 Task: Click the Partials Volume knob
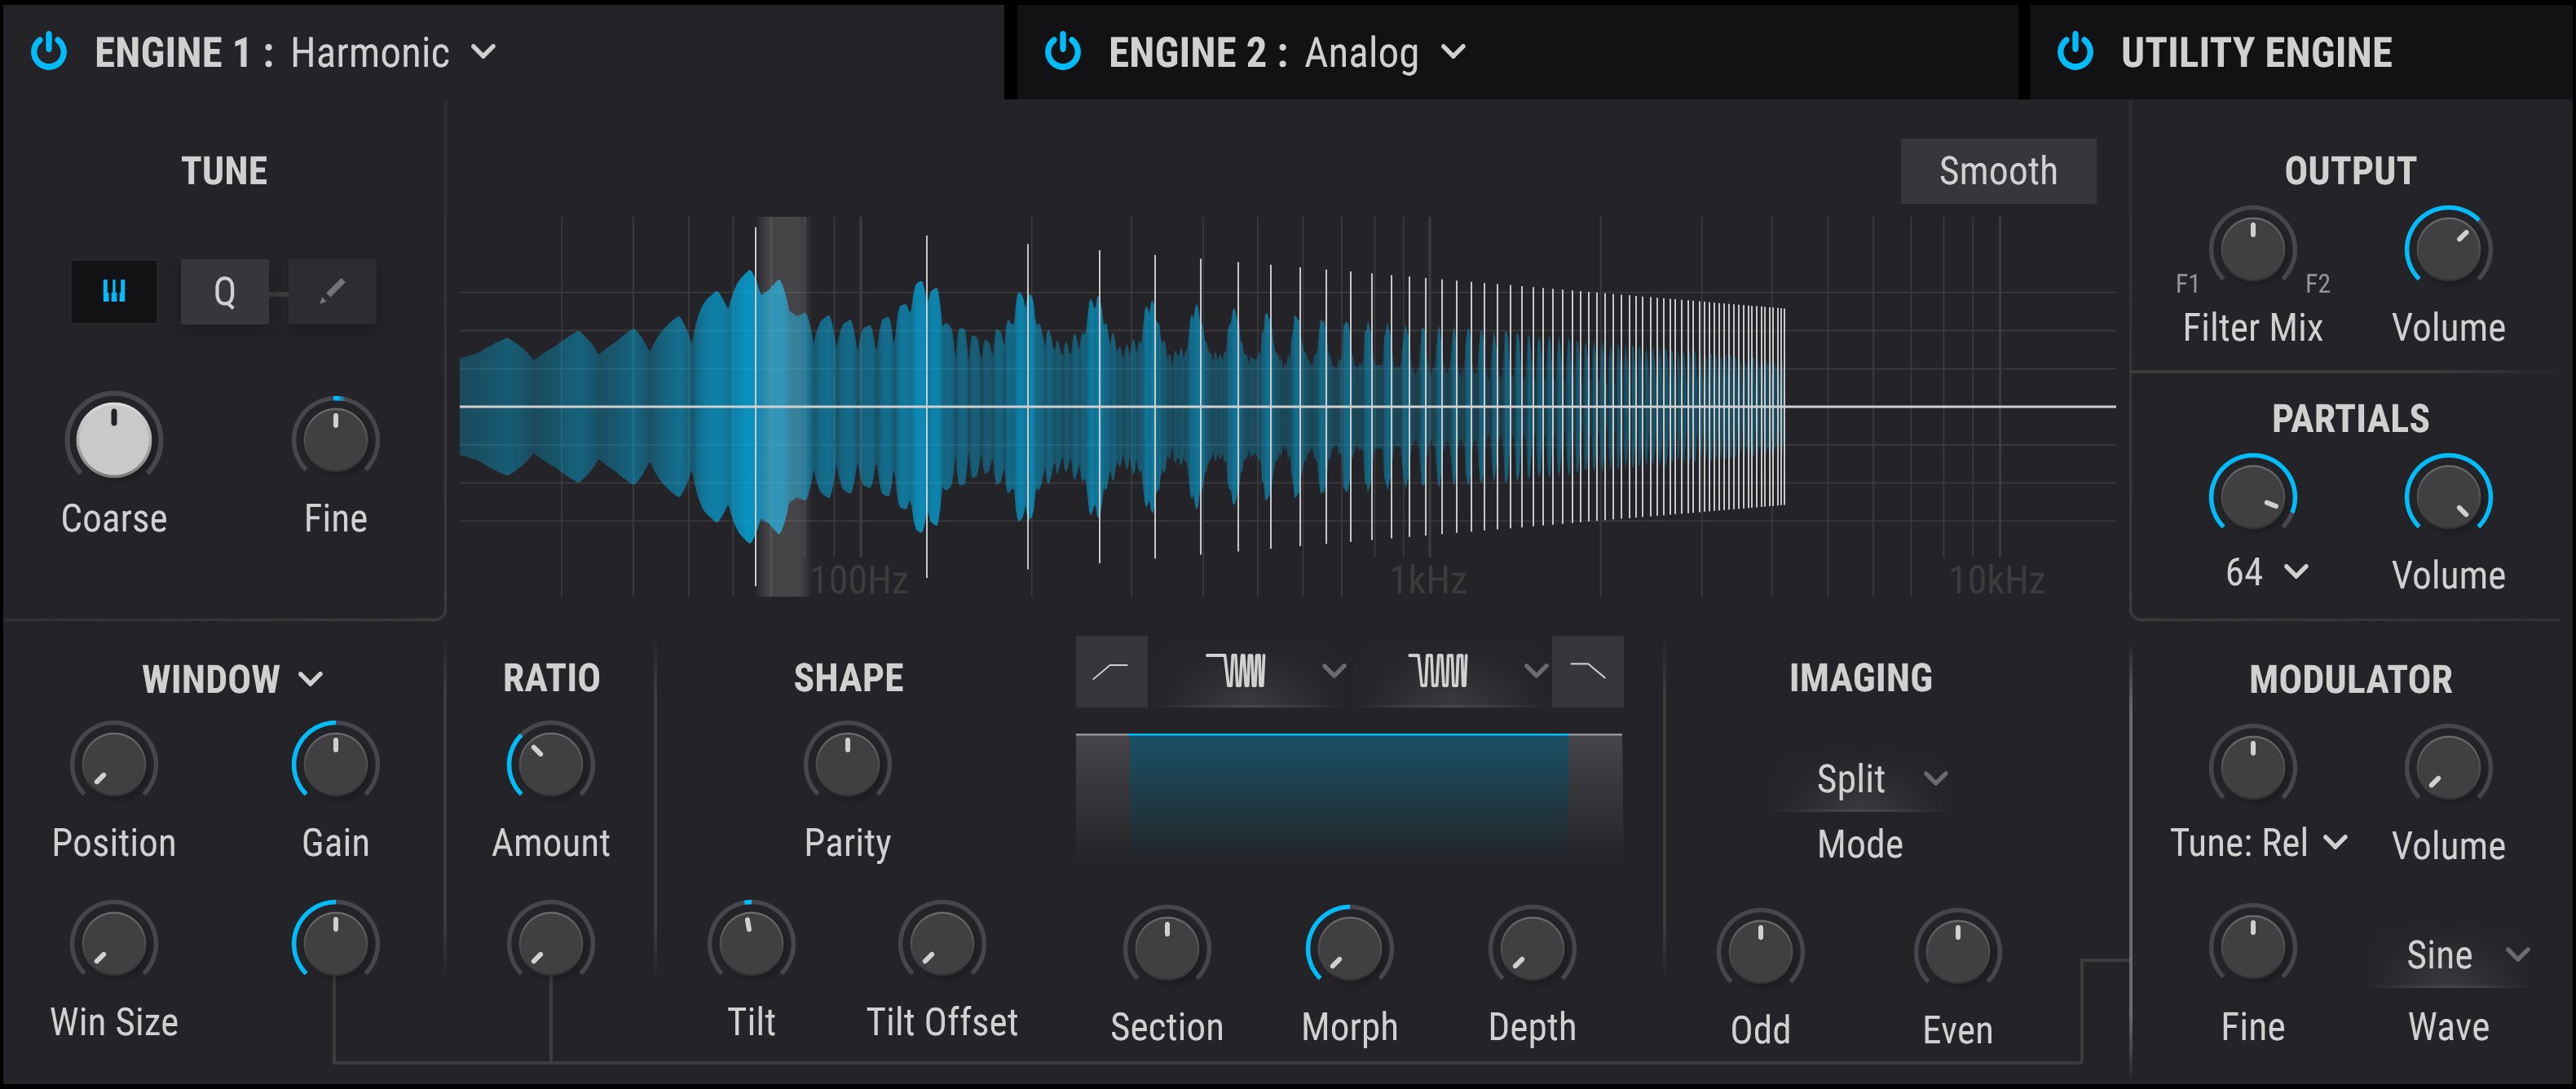2448,496
